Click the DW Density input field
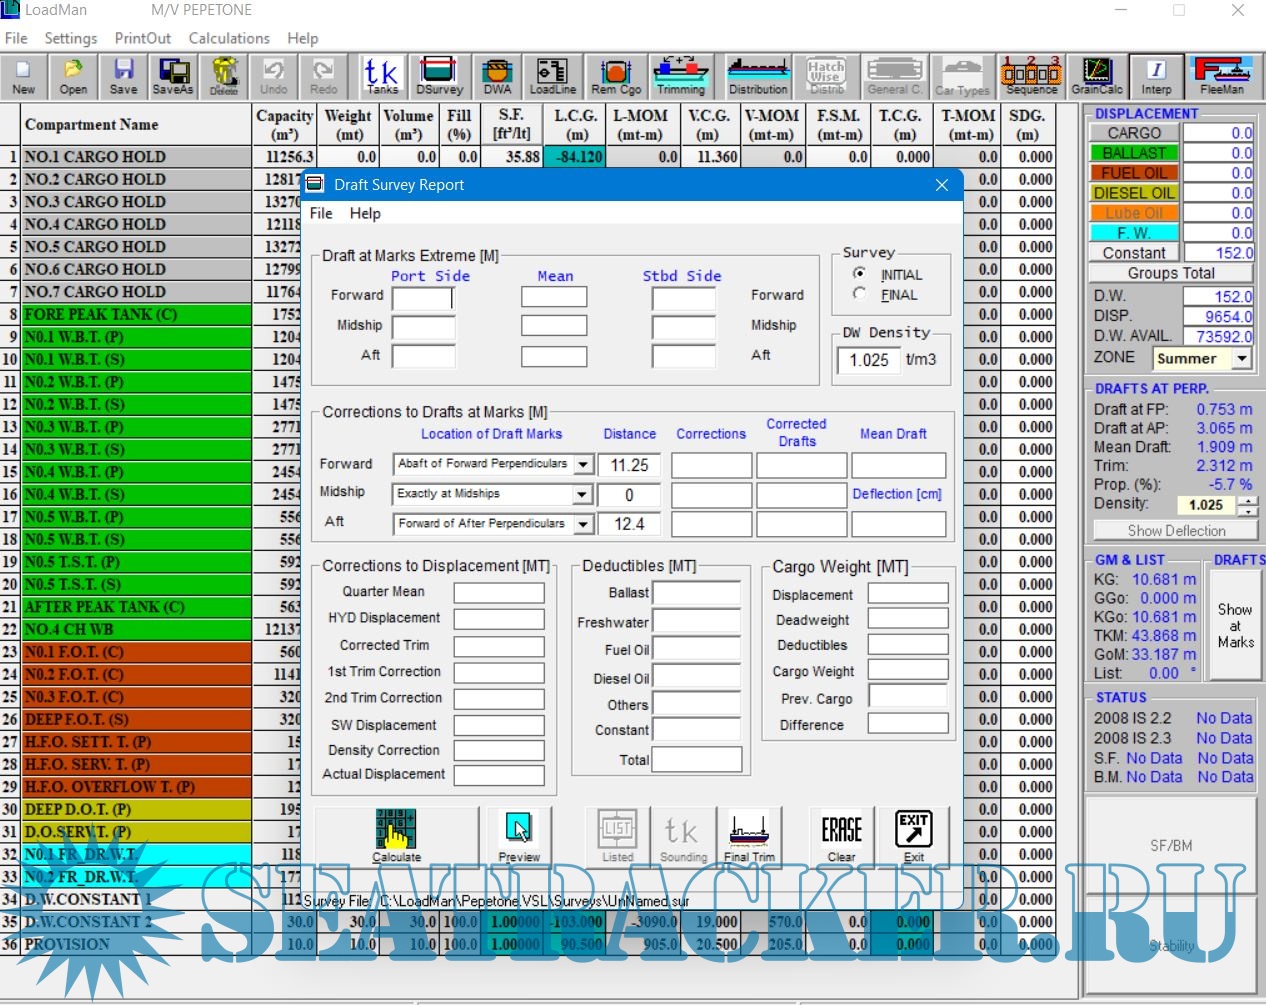 (x=867, y=360)
